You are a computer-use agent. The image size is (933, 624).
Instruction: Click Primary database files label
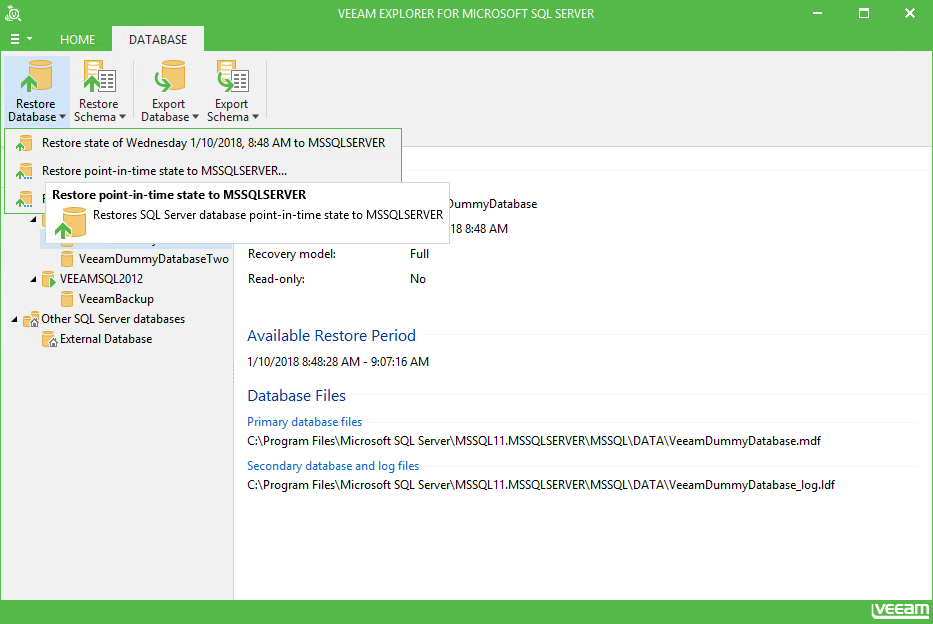click(304, 422)
